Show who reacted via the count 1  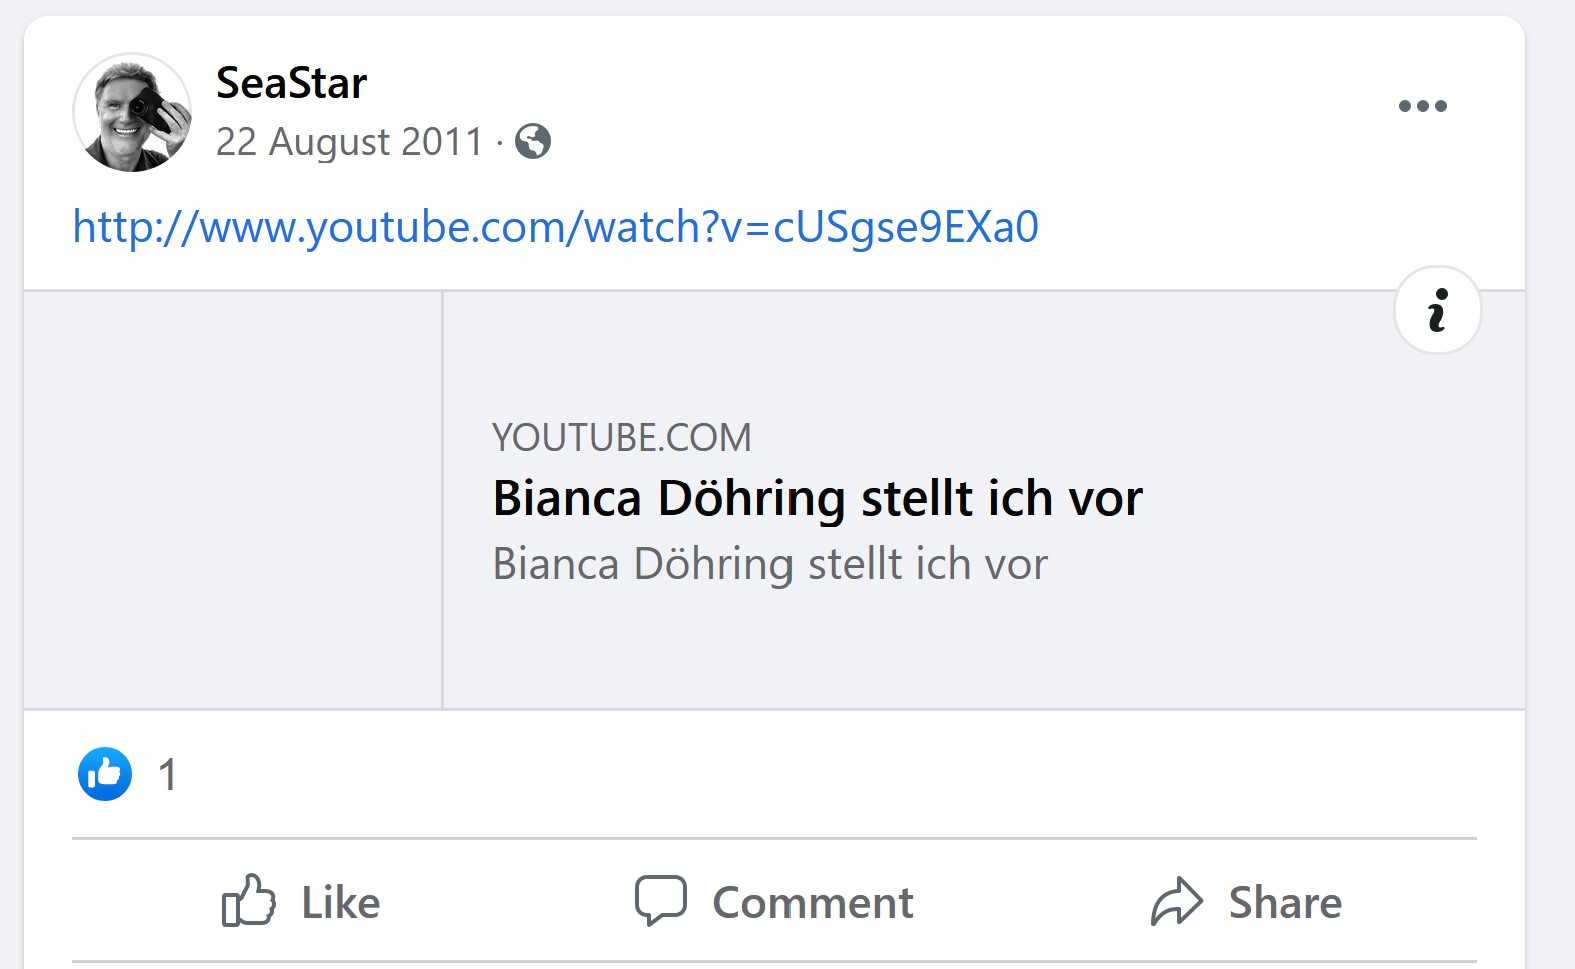[x=168, y=775]
